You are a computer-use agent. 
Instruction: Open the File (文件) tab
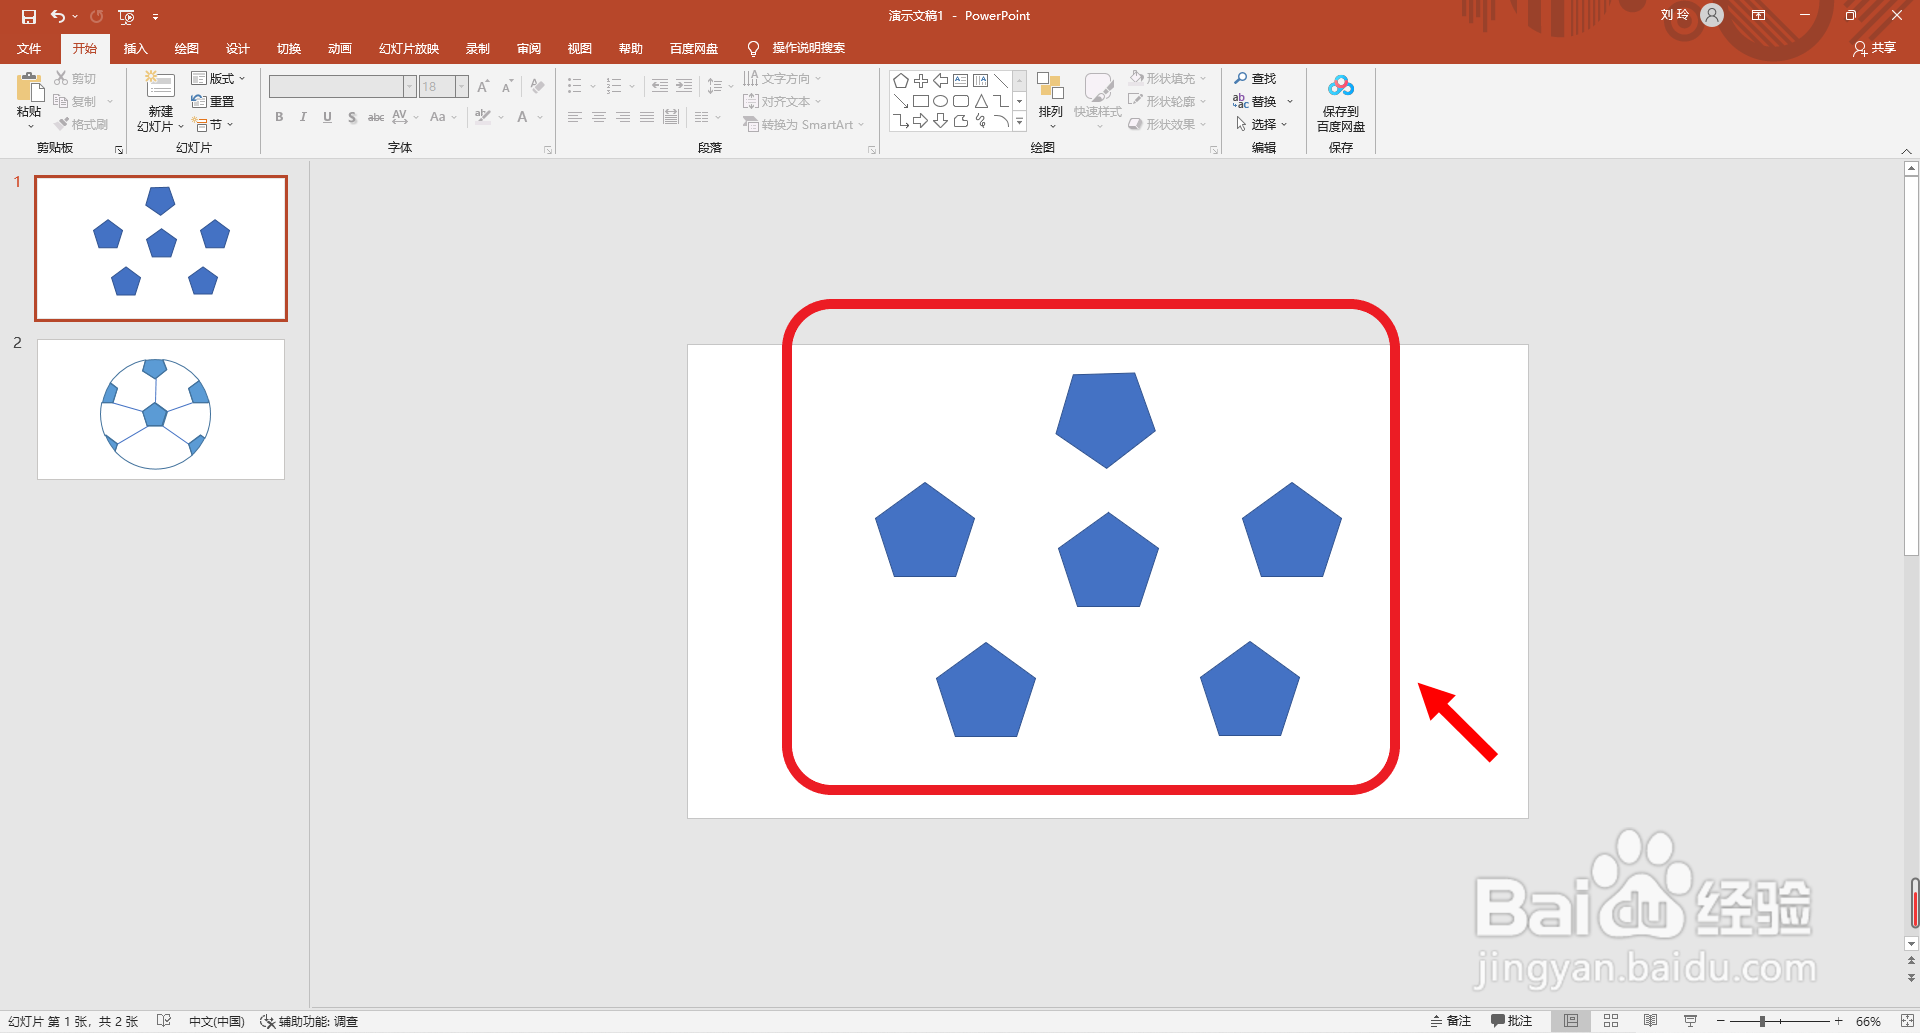(x=29, y=48)
